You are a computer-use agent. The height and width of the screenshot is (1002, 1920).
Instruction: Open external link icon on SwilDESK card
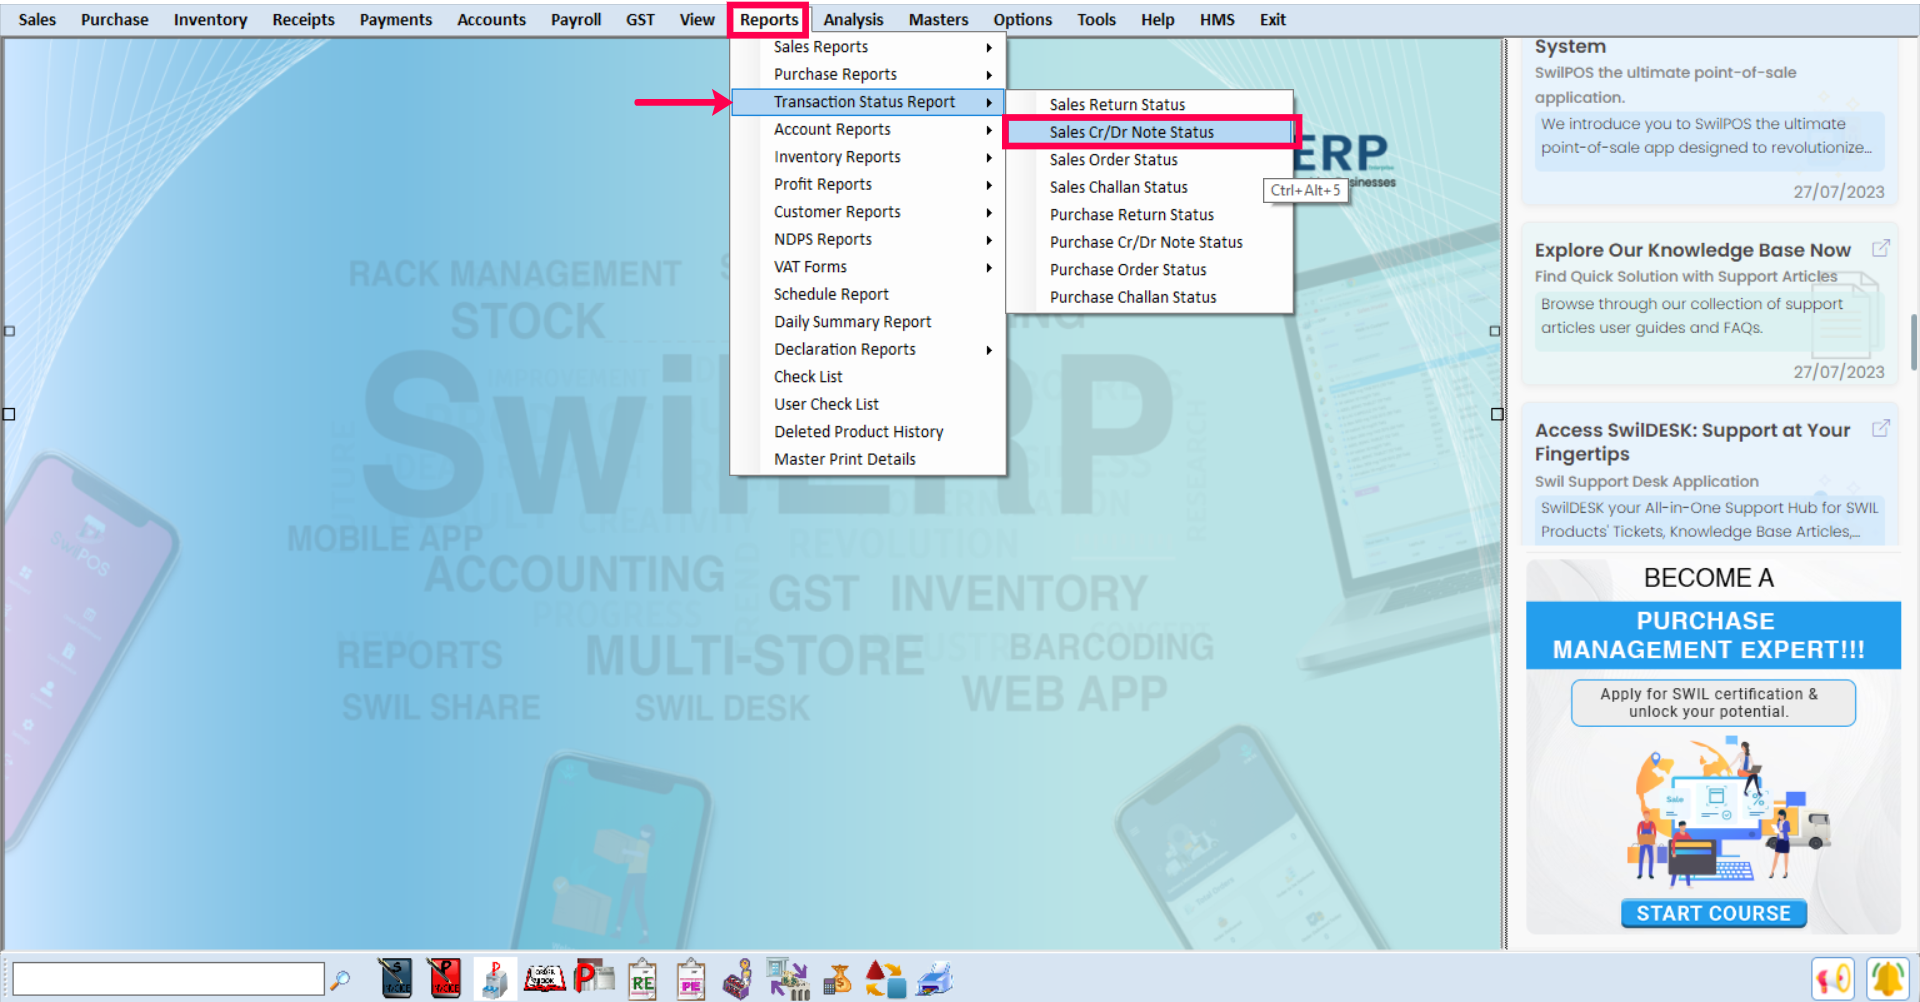(1881, 428)
